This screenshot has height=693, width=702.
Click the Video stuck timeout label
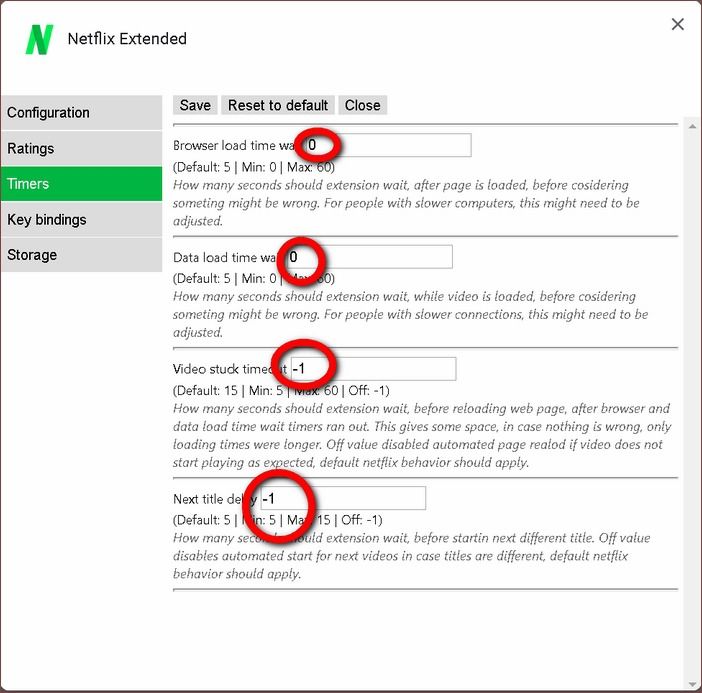[x=230, y=369]
